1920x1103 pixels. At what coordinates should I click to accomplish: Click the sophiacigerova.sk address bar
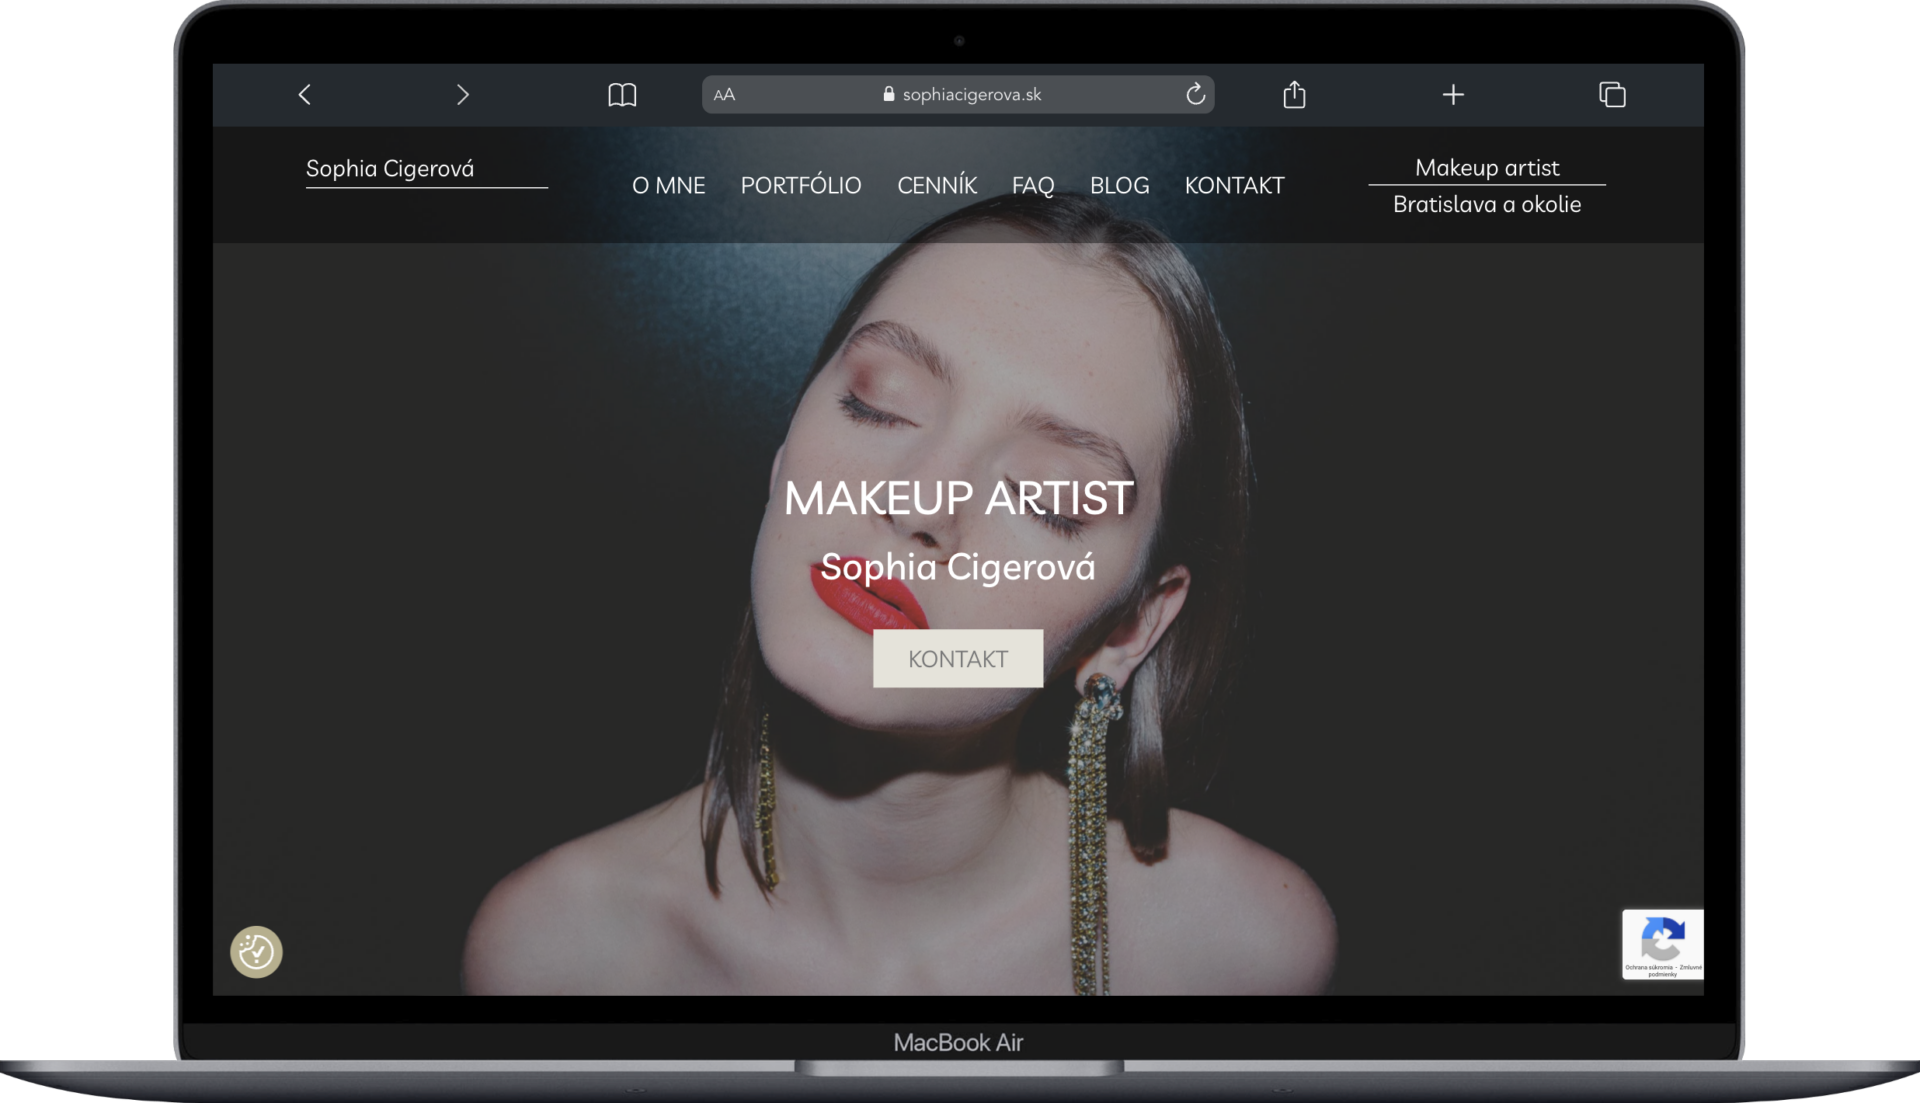point(958,94)
